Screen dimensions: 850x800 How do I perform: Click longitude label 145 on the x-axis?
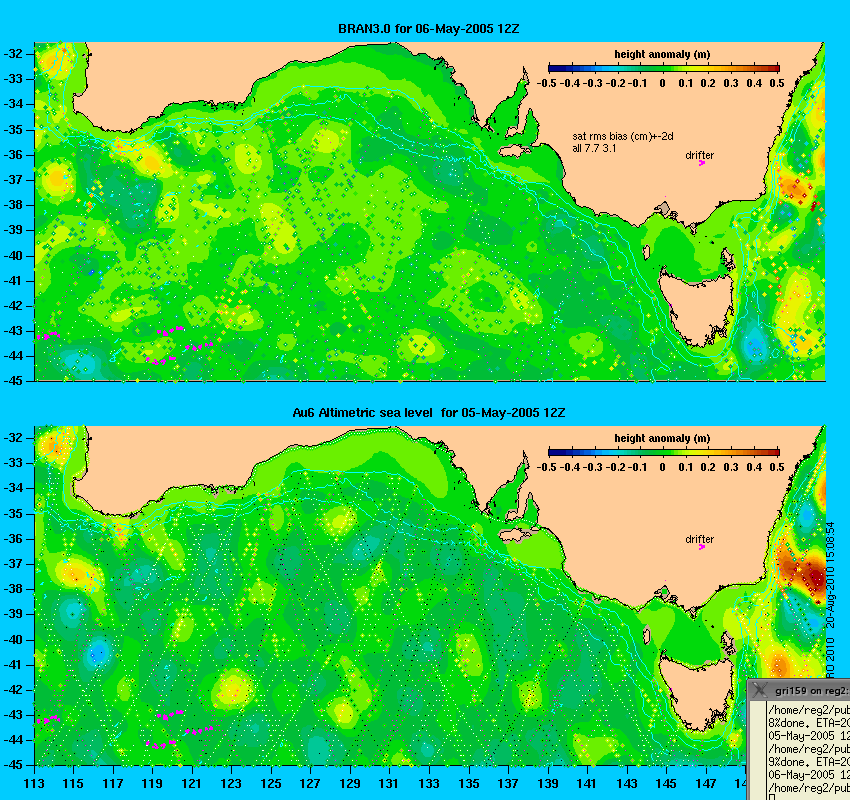[666, 784]
